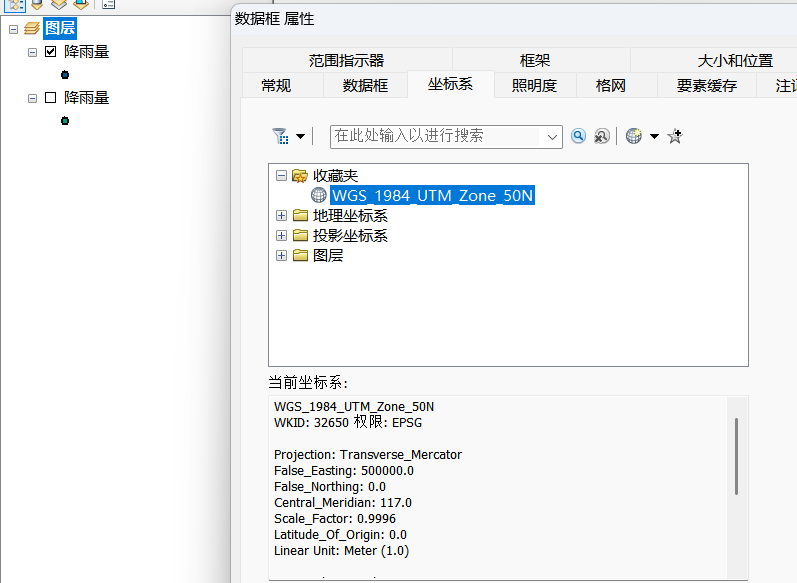Screen dimensions: 797x583
Task: Switch to the 要素缓存 tab
Action: click(707, 85)
